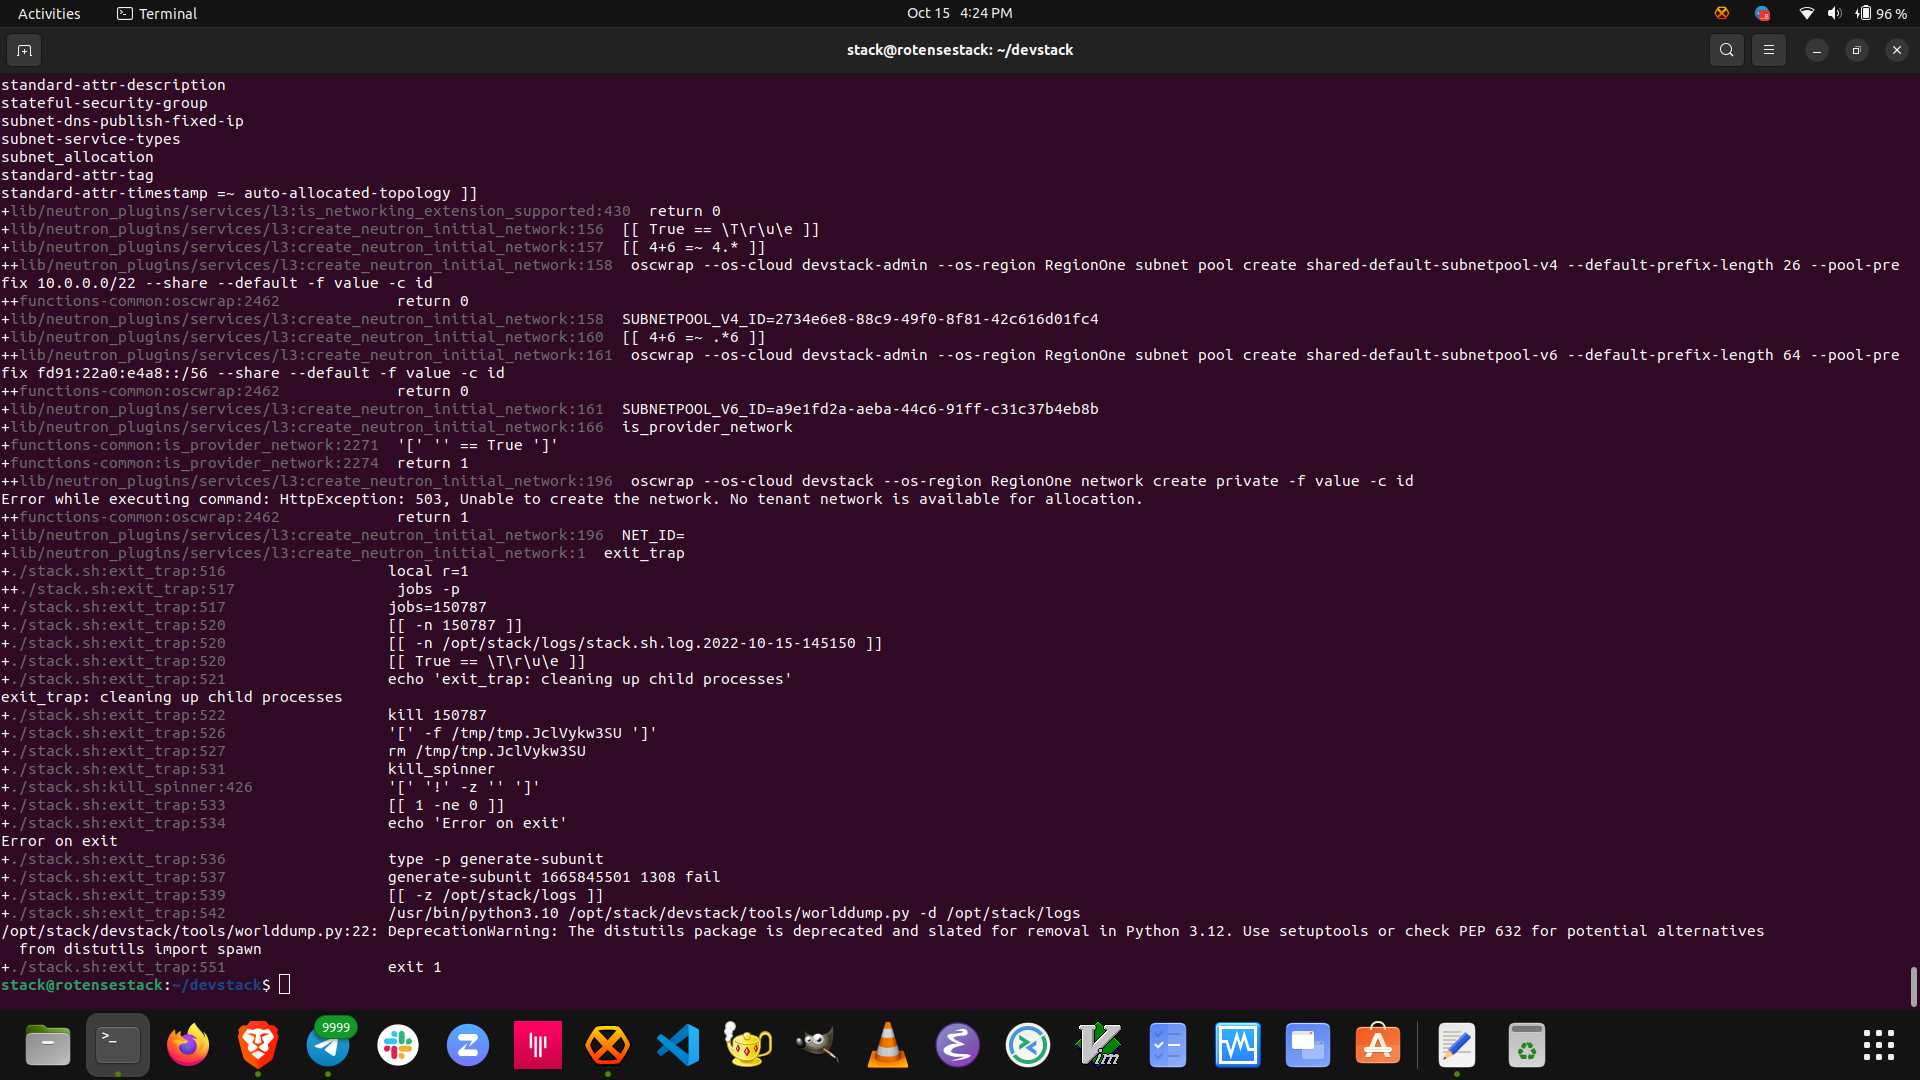
Task: Click the 'generate-subunit 1665845501 1308 fail' text
Action: click(554, 877)
